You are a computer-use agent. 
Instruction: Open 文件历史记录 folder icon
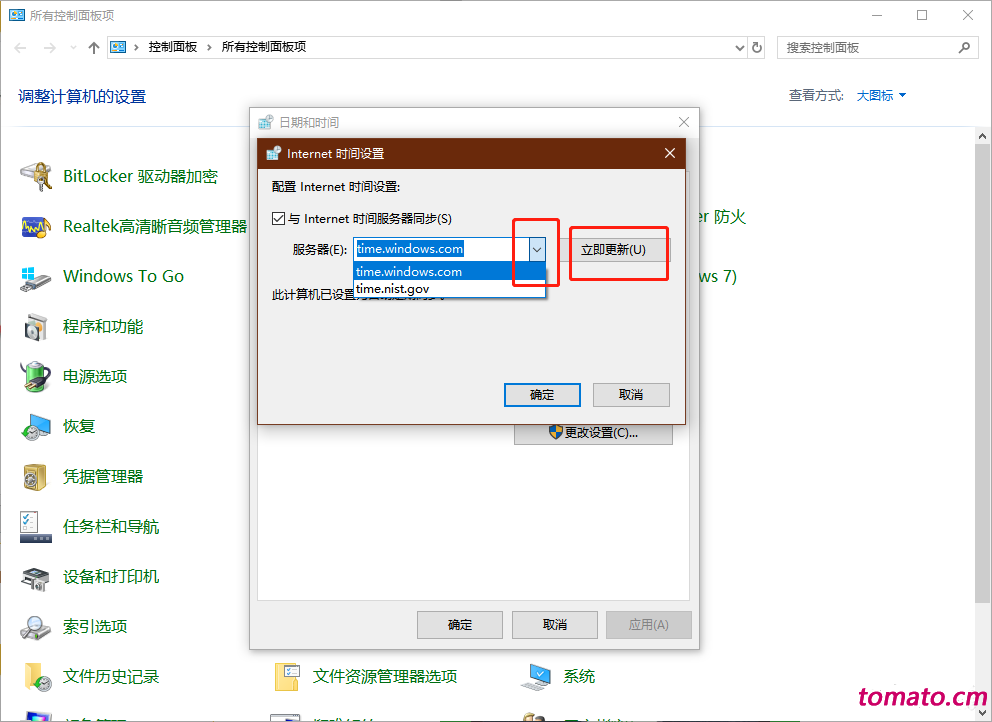click(38, 676)
